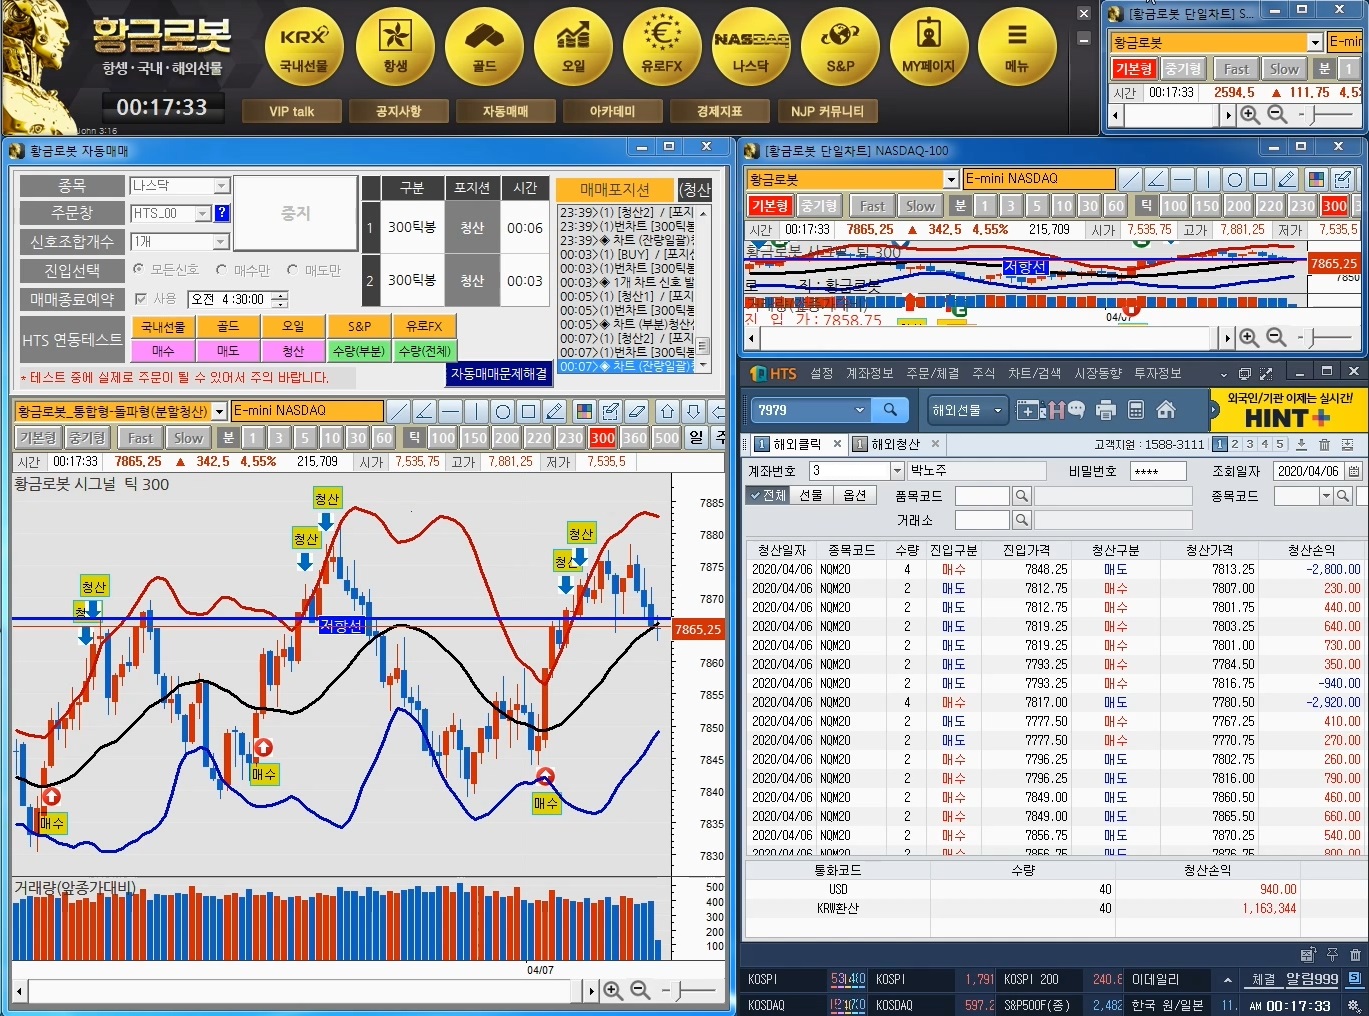Viewport: 1369px width, 1016px height.
Task: Toggle 옵션 filter in HTS panel
Action: pos(855,495)
